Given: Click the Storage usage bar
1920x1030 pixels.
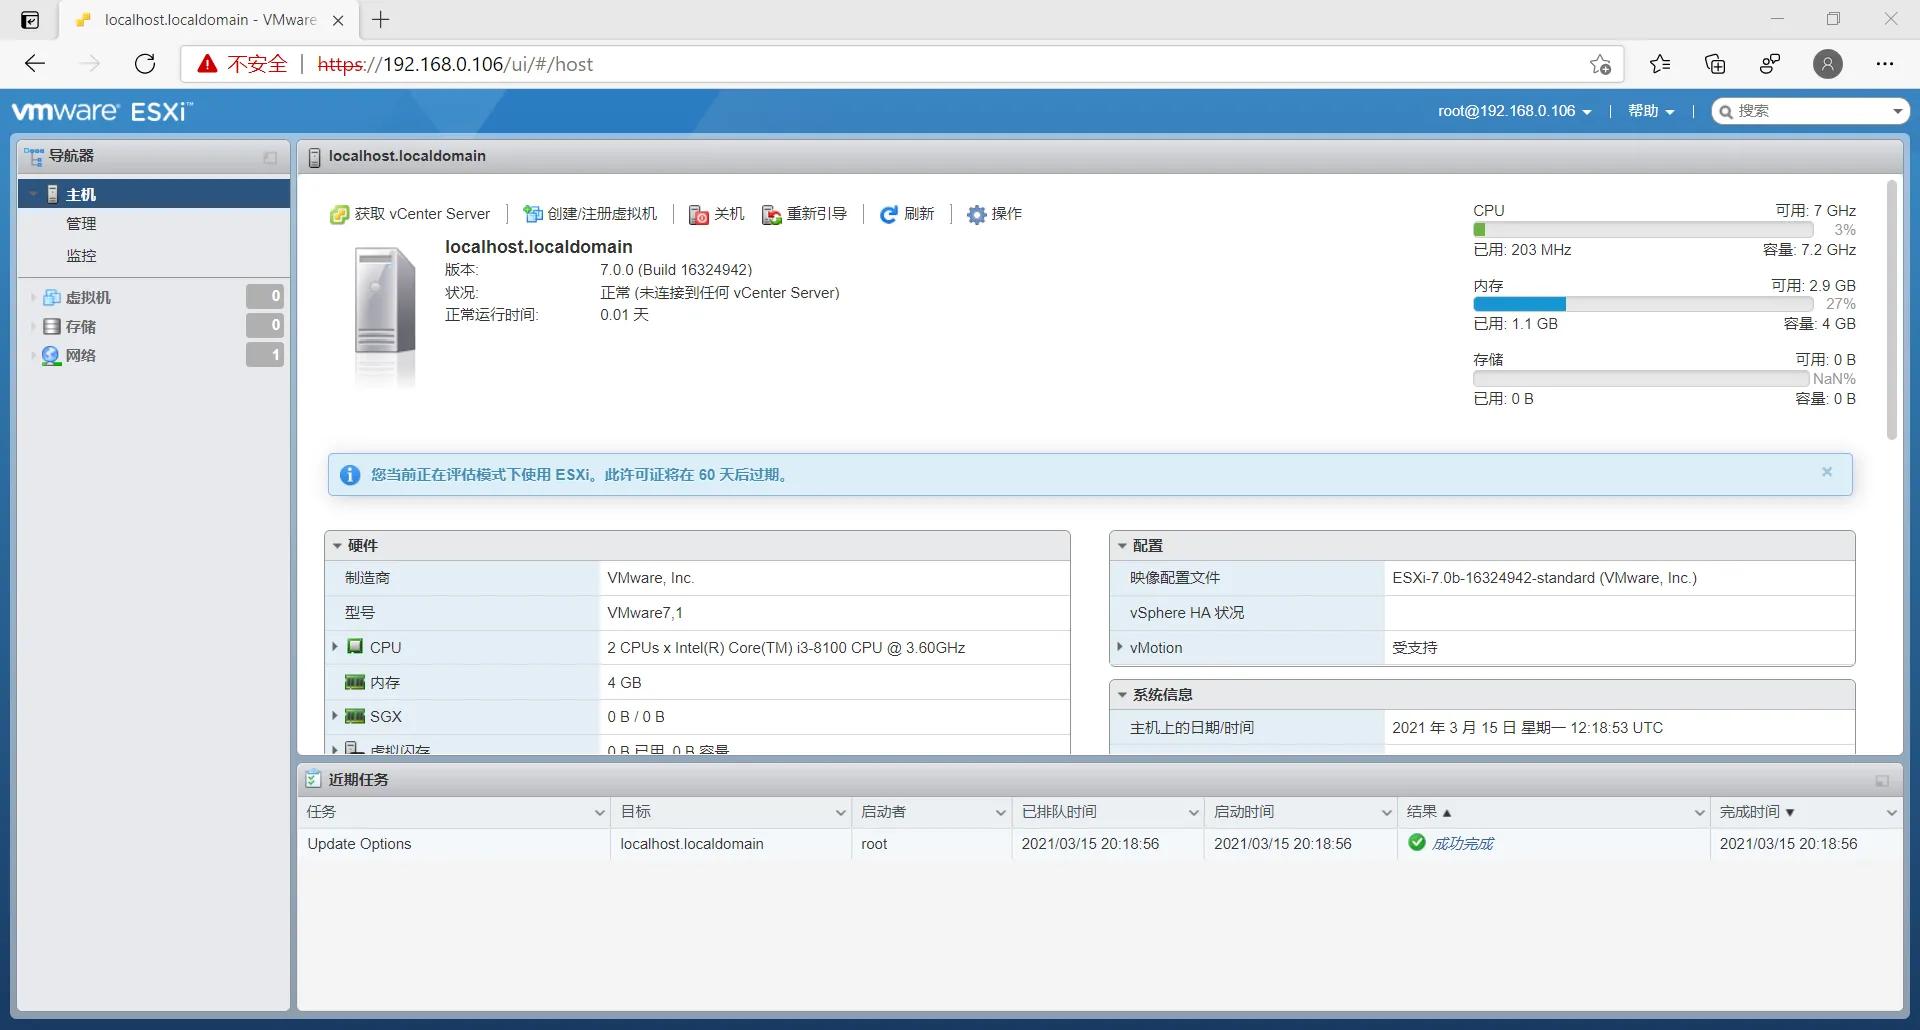Looking at the screenshot, I should [x=1642, y=379].
